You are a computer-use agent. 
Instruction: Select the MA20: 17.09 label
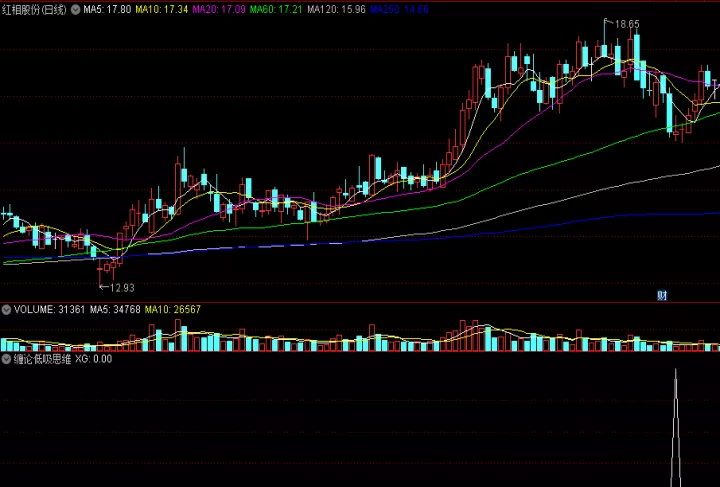pos(219,9)
